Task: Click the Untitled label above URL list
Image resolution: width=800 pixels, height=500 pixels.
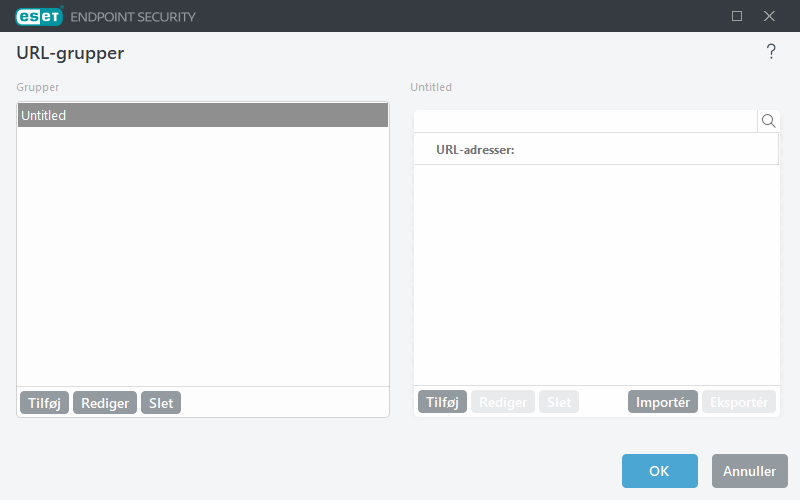Action: (x=431, y=87)
